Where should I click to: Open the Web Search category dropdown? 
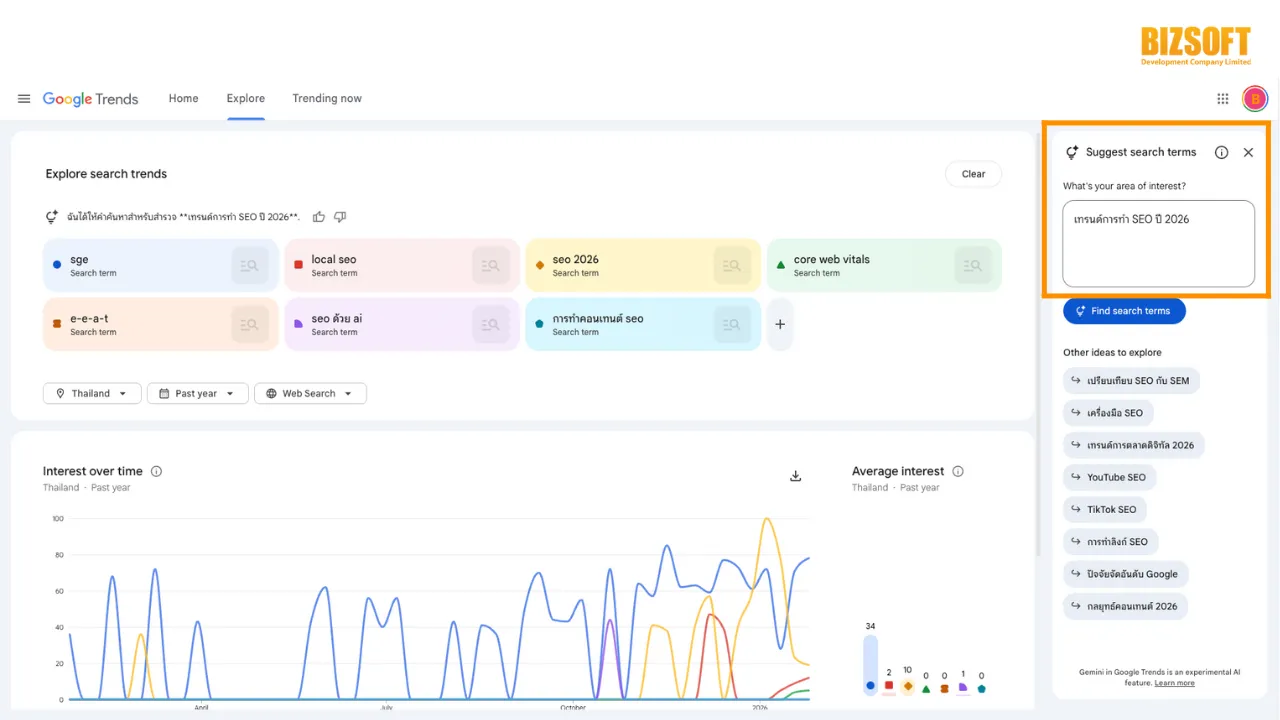[x=310, y=393]
